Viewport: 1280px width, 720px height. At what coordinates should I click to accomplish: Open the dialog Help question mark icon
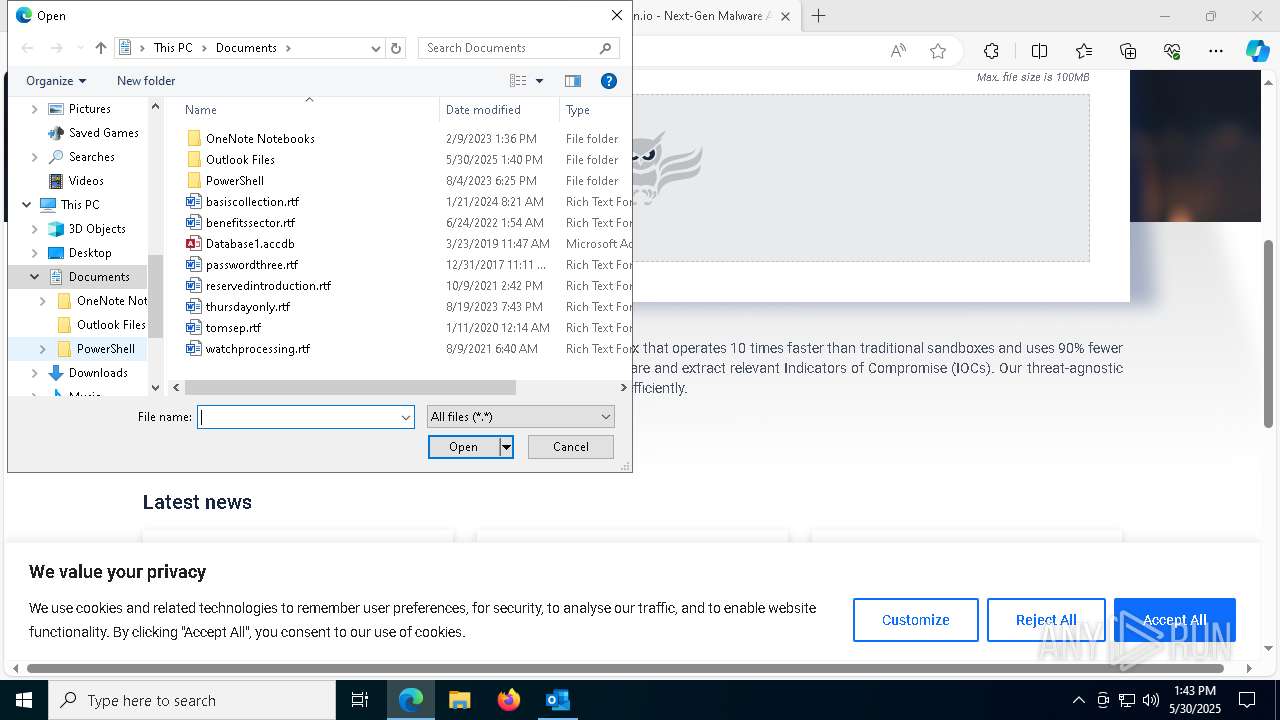tap(608, 81)
